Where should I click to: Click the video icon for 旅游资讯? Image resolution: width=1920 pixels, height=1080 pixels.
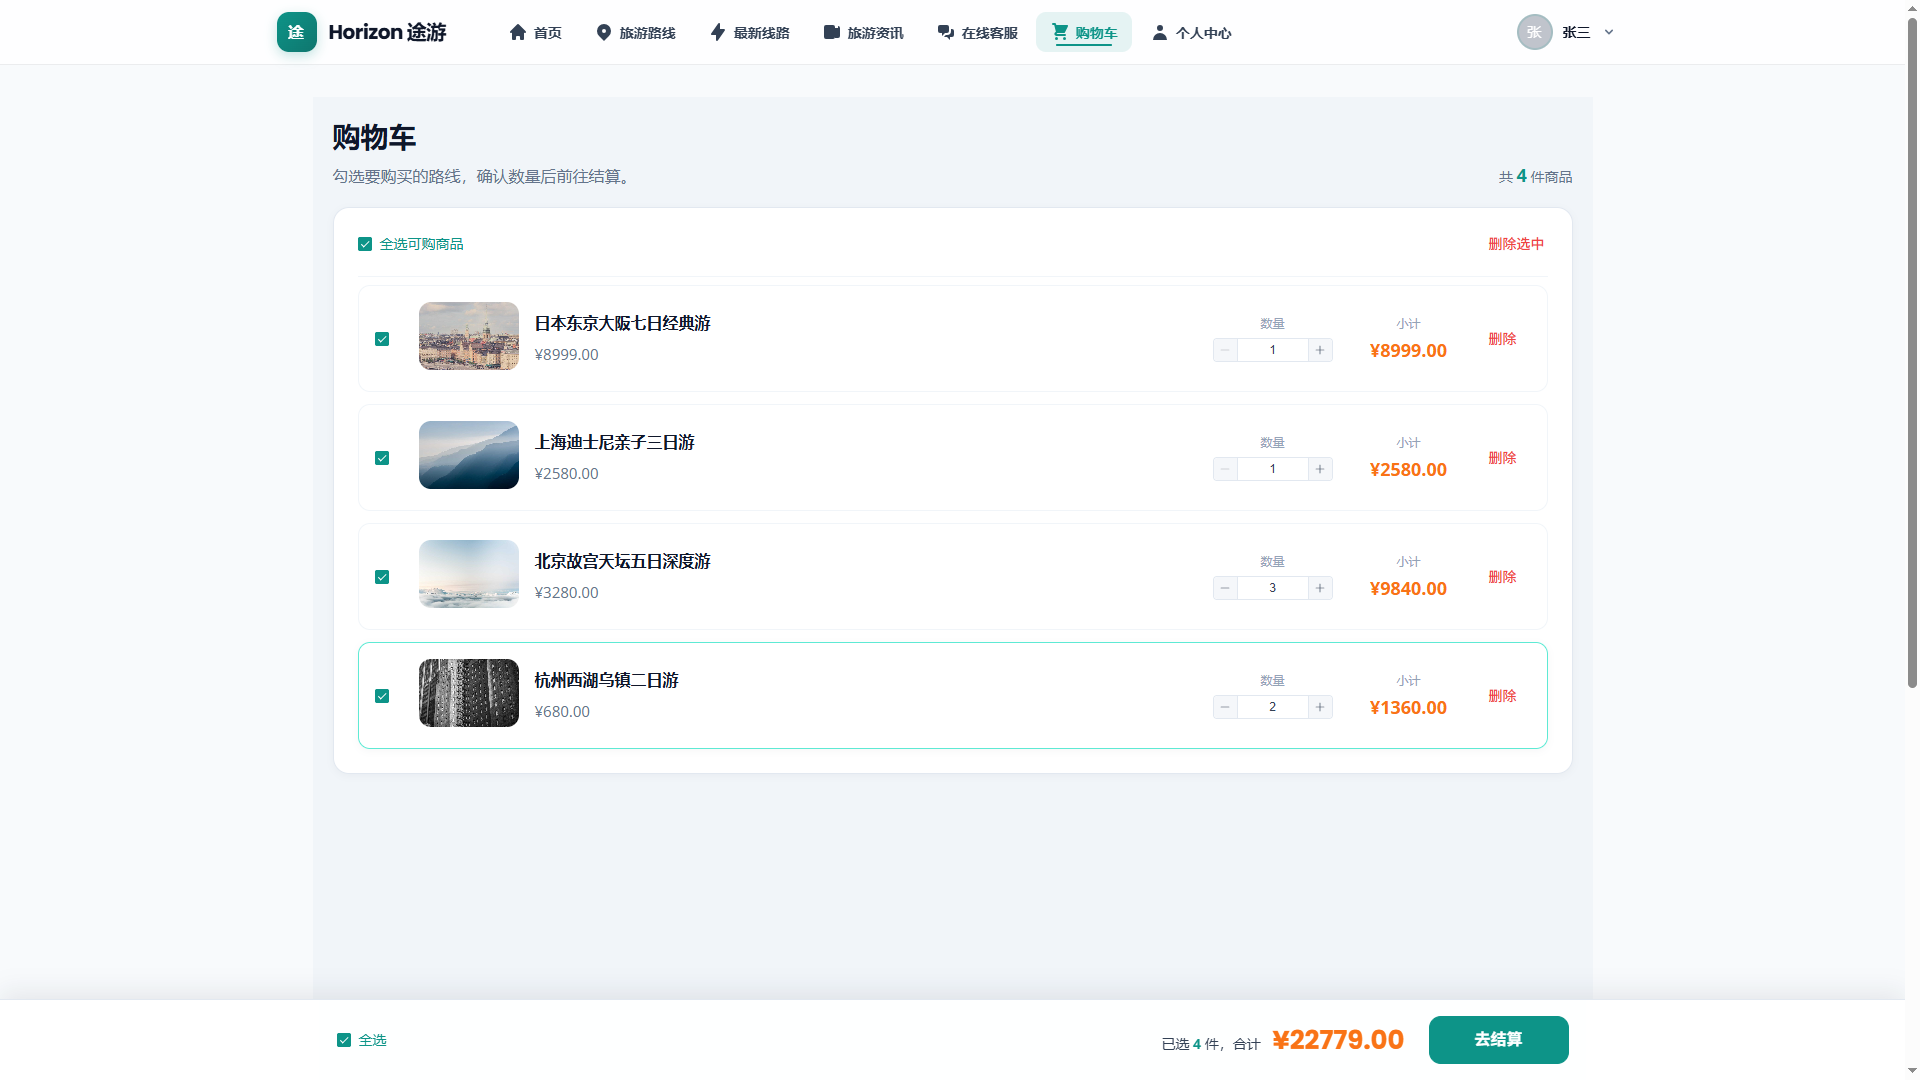832,32
